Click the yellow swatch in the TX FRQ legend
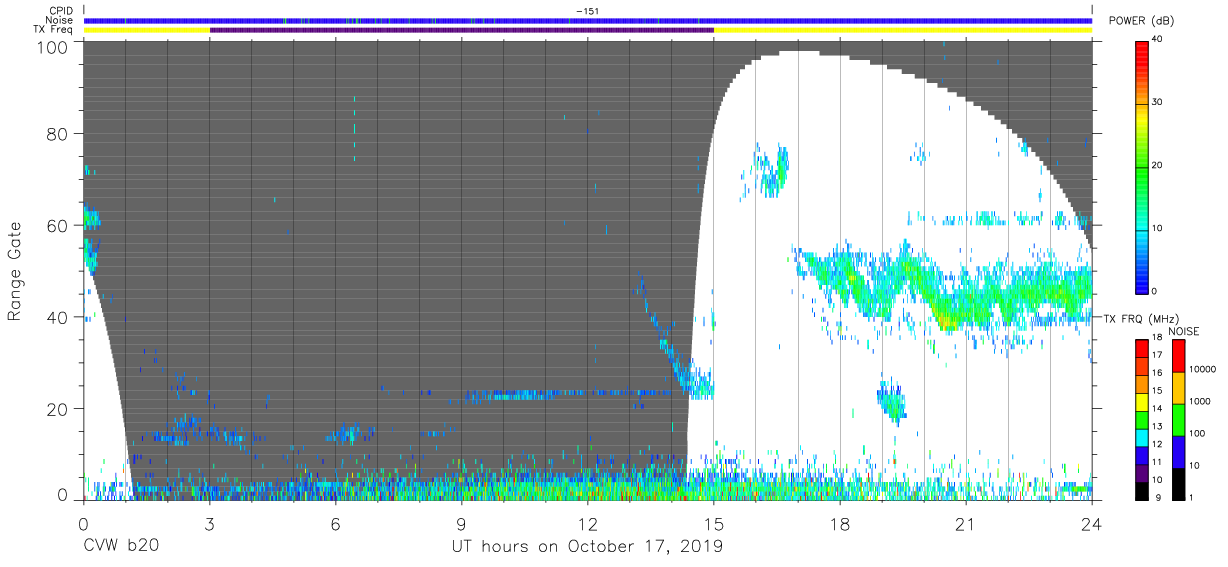The image size is (1228, 567). click(x=1142, y=400)
